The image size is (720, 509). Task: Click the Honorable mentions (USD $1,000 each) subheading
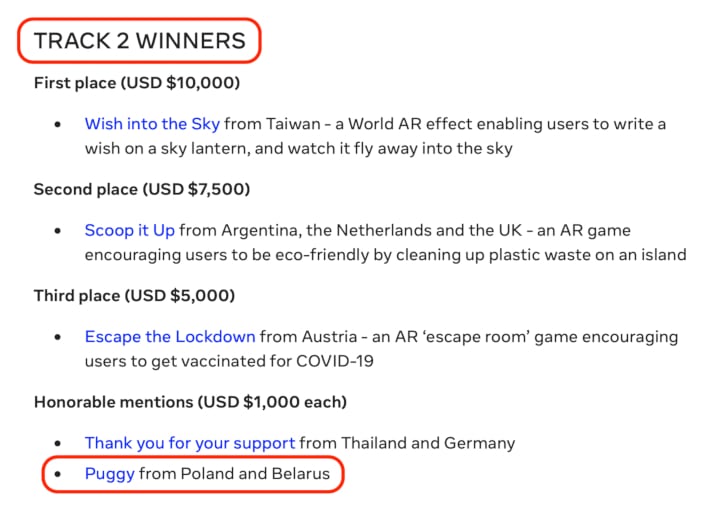tap(190, 401)
